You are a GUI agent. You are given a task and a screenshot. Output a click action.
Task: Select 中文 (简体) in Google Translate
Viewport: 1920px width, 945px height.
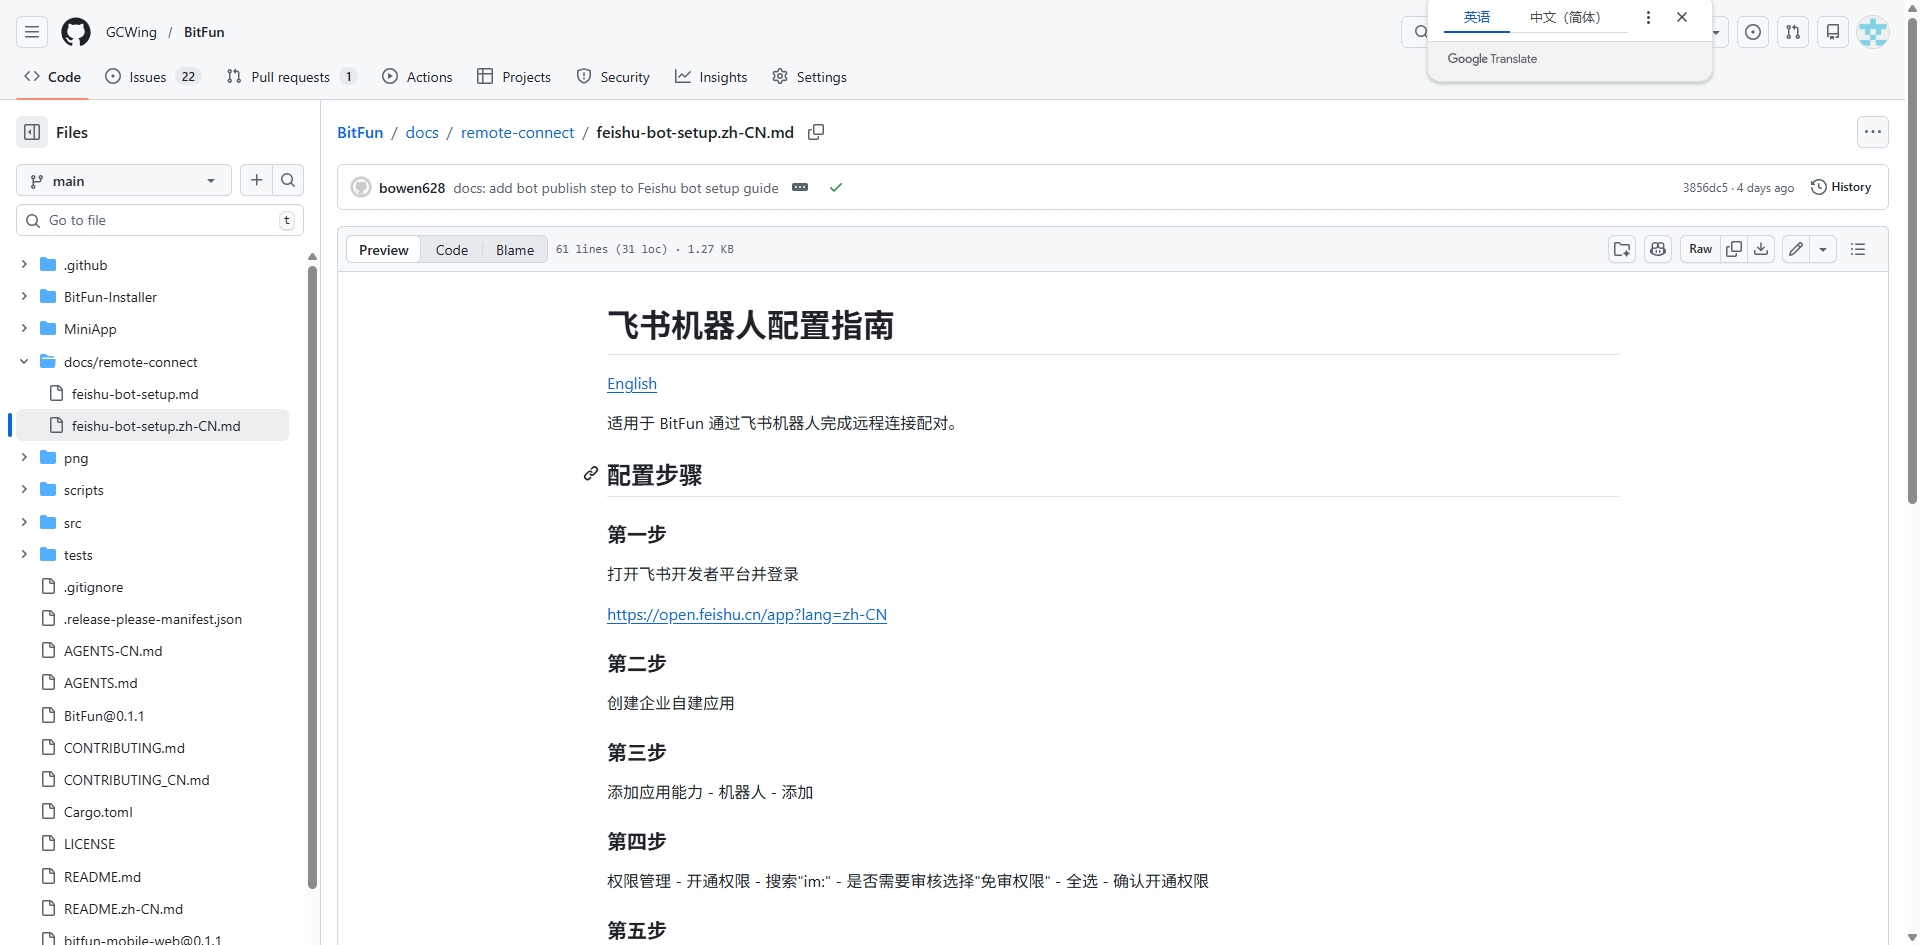click(1565, 17)
